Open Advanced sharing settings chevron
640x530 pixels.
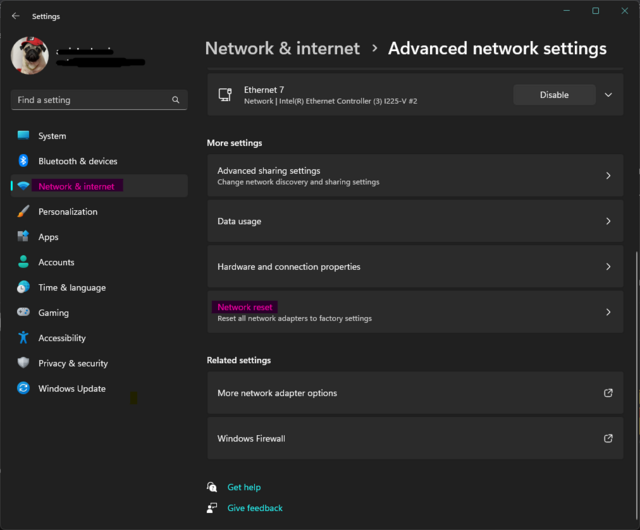click(x=608, y=176)
